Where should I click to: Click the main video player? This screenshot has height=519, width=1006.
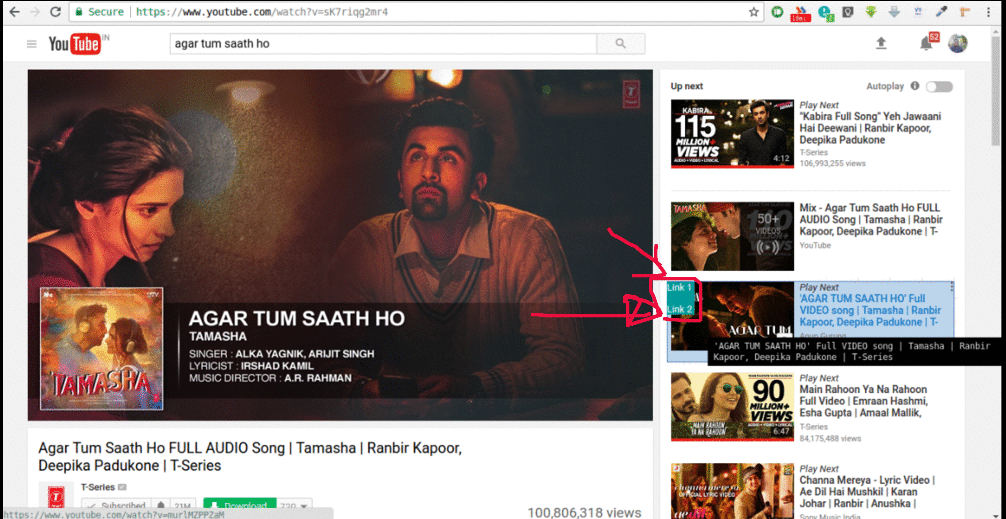[340, 245]
